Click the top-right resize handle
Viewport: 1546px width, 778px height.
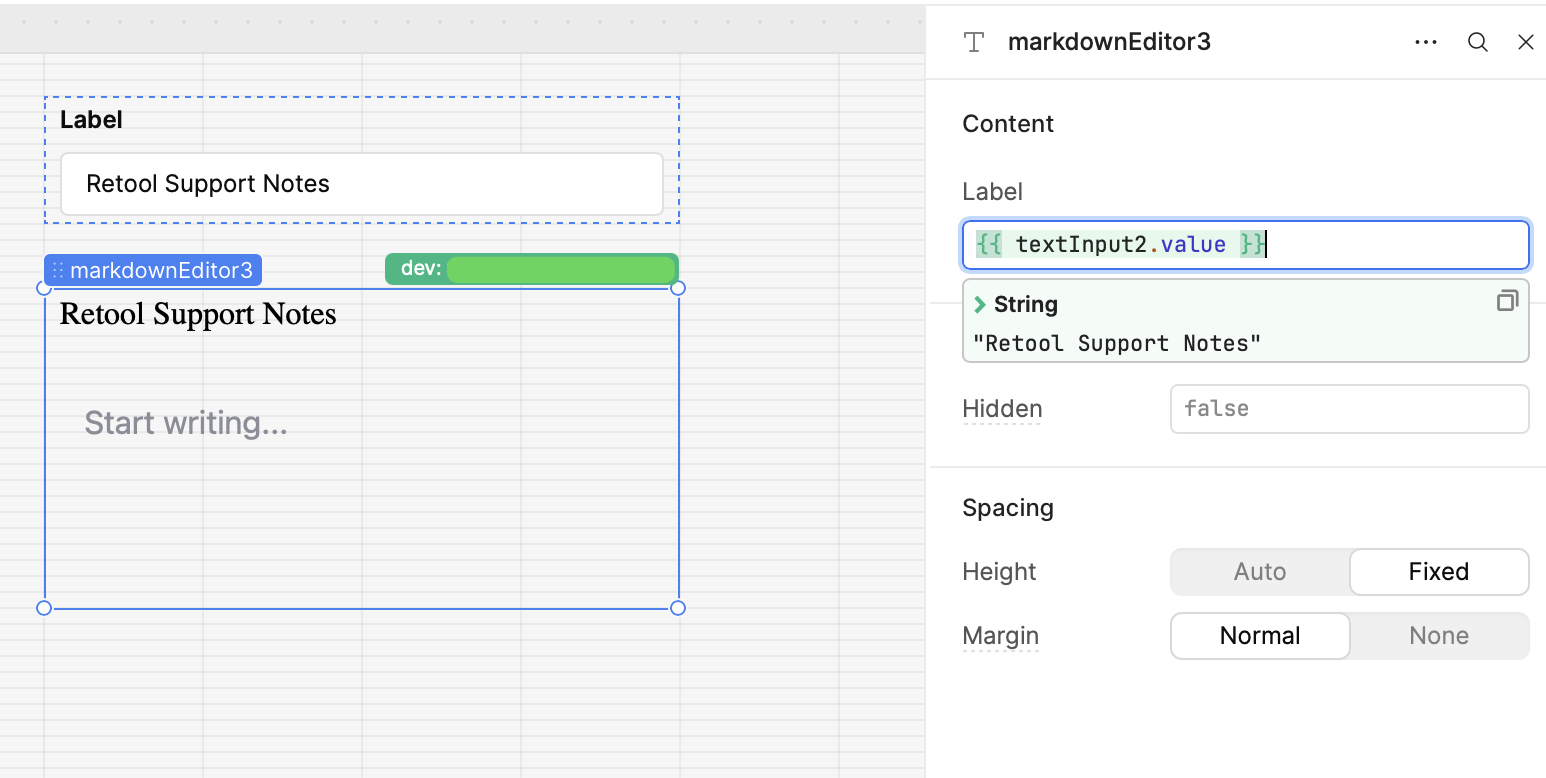pyautogui.click(x=678, y=288)
